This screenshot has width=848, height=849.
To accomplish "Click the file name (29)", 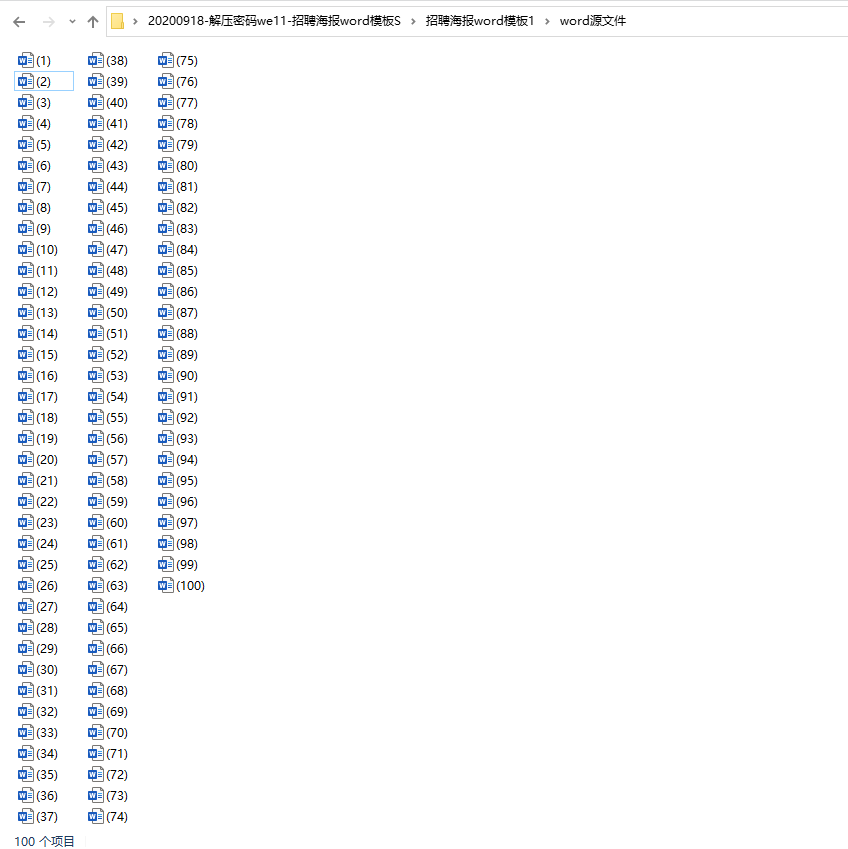I will click(x=47, y=648).
